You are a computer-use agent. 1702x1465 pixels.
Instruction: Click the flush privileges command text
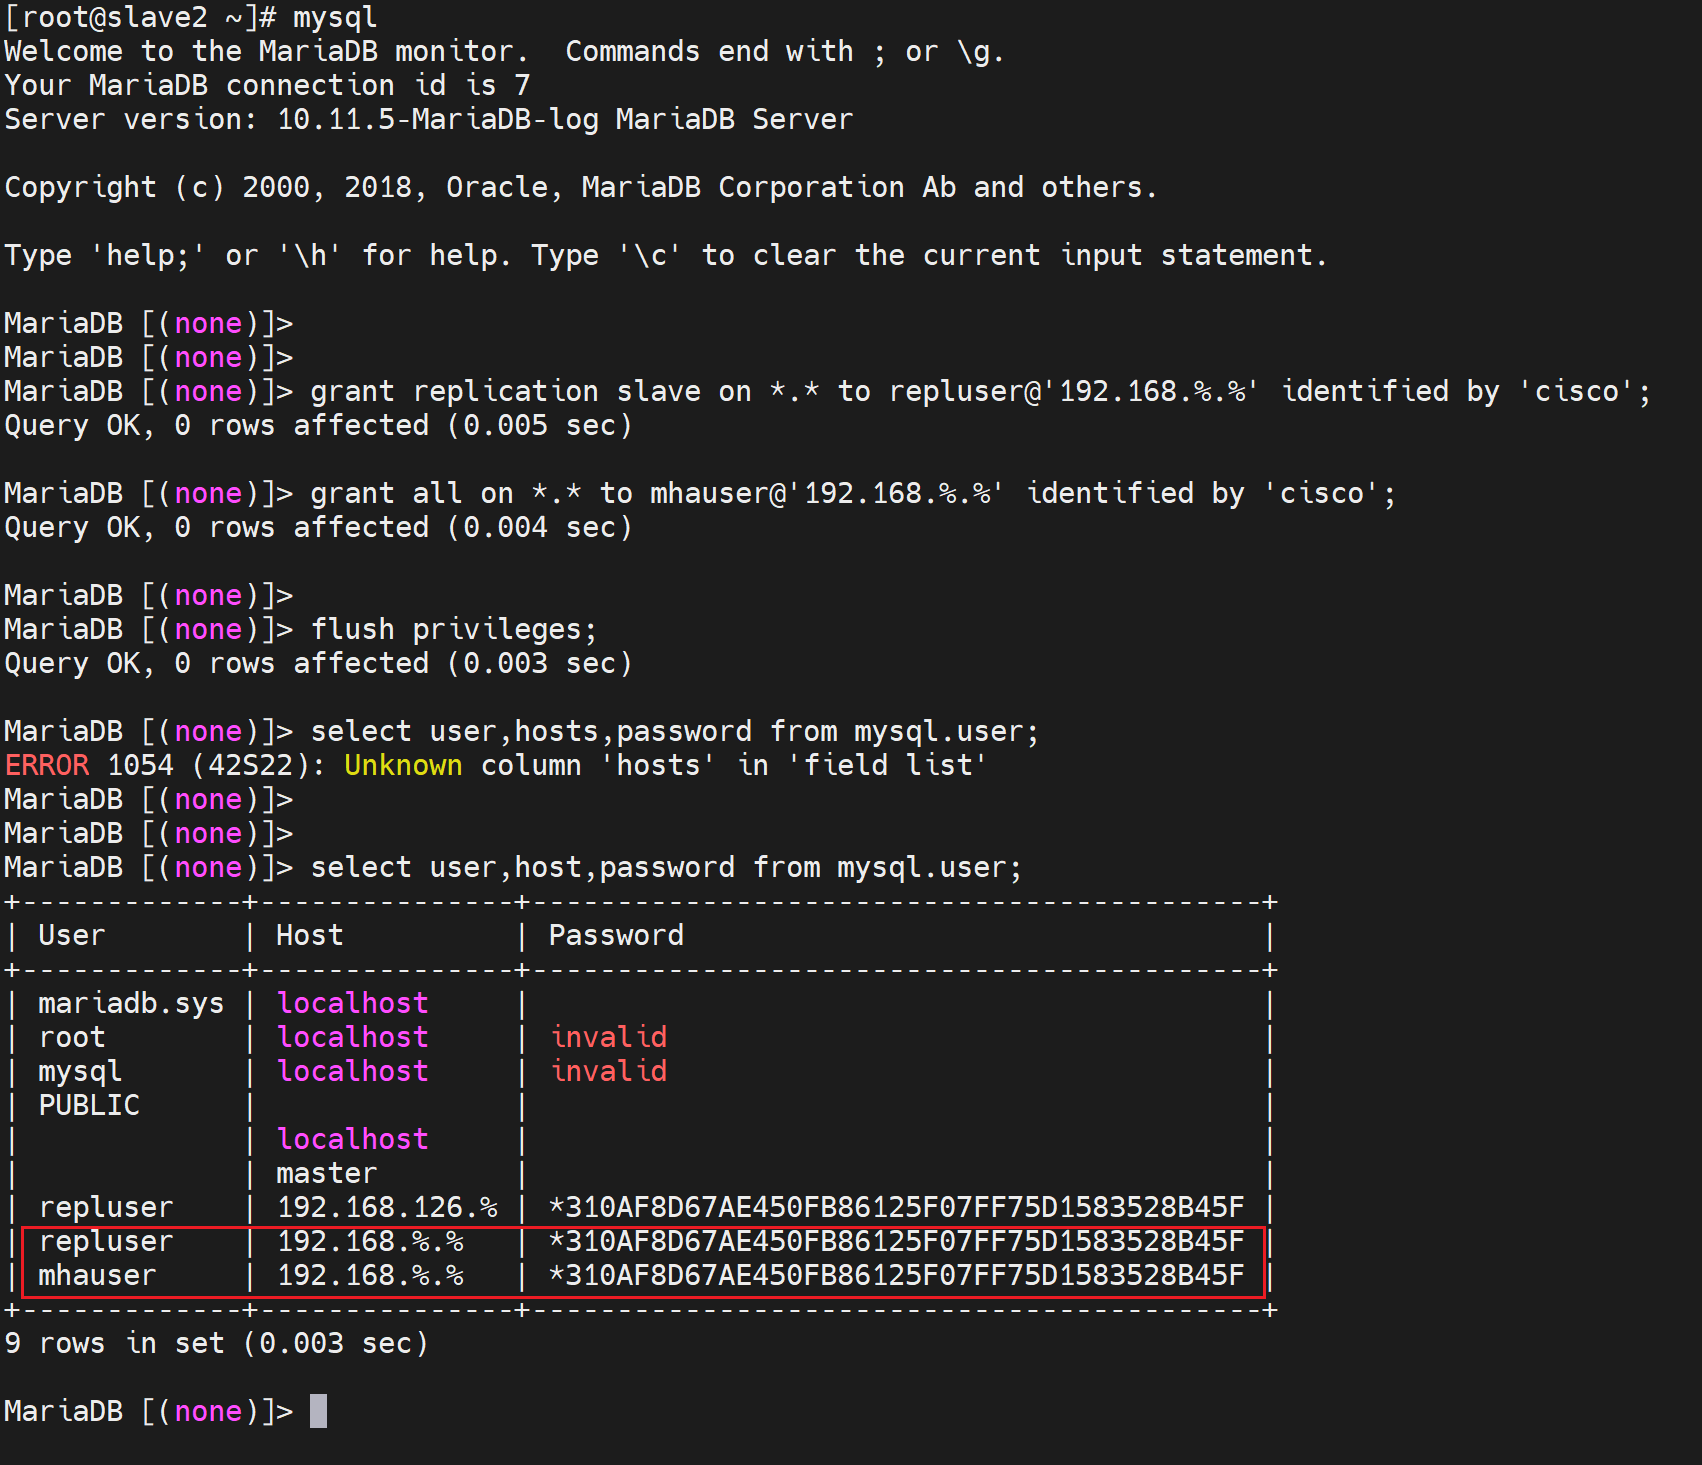pos(453,629)
